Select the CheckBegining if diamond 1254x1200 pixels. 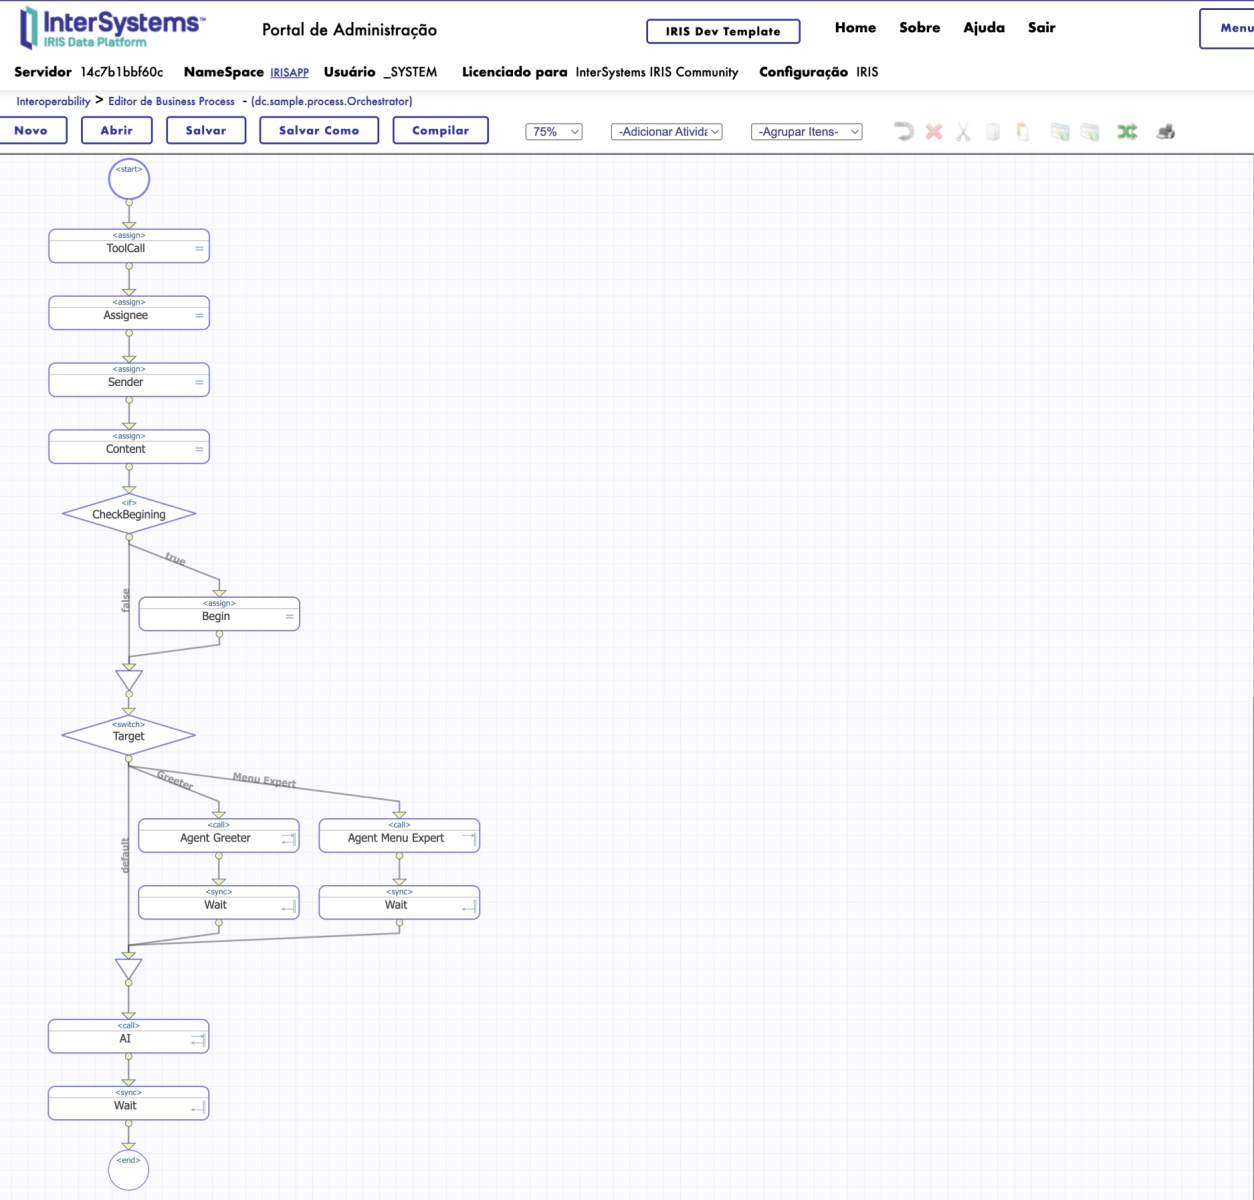[x=129, y=515]
